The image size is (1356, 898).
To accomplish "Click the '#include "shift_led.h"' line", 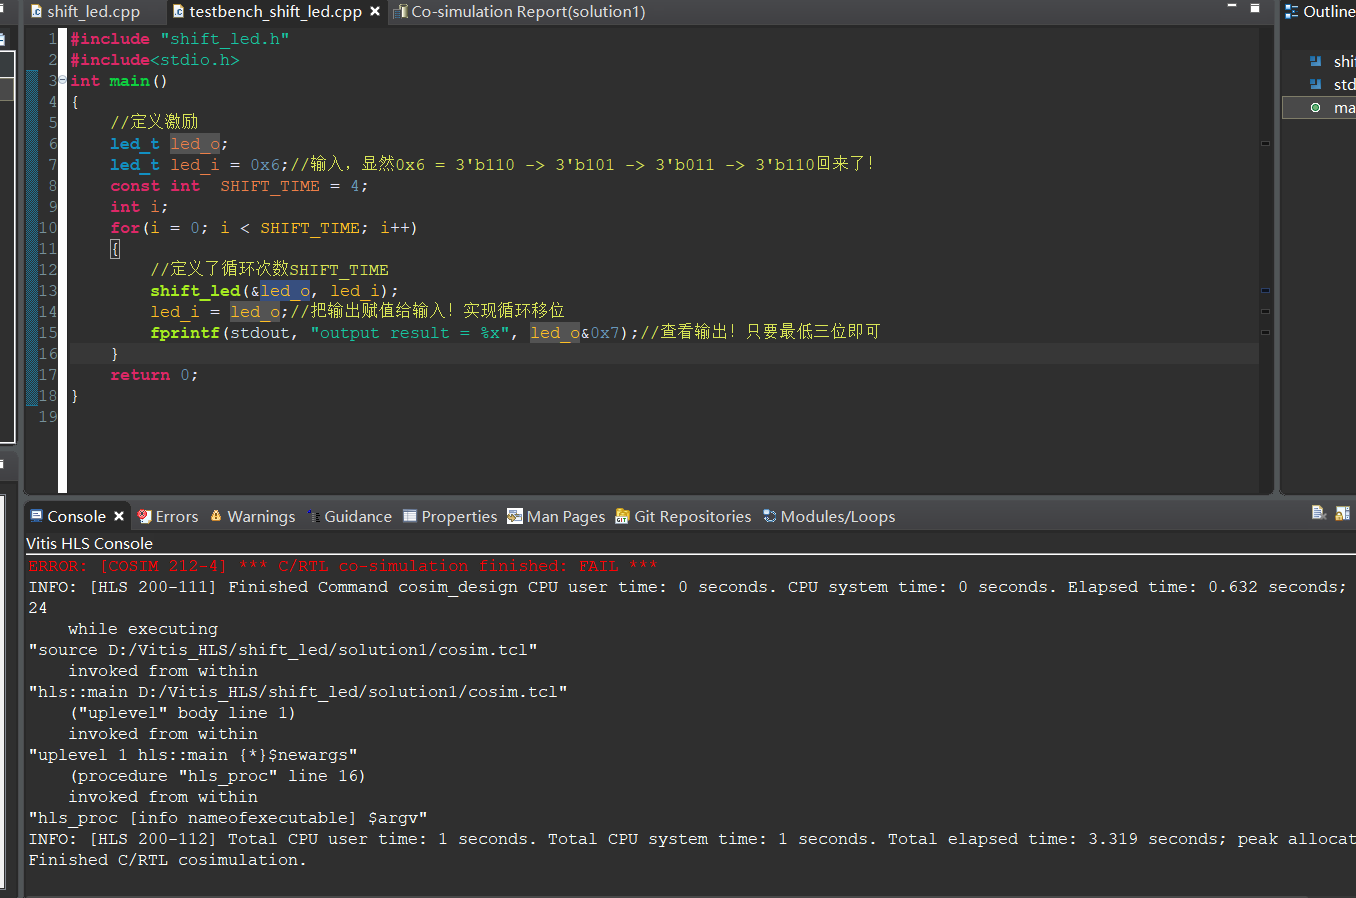I will click(x=180, y=39).
